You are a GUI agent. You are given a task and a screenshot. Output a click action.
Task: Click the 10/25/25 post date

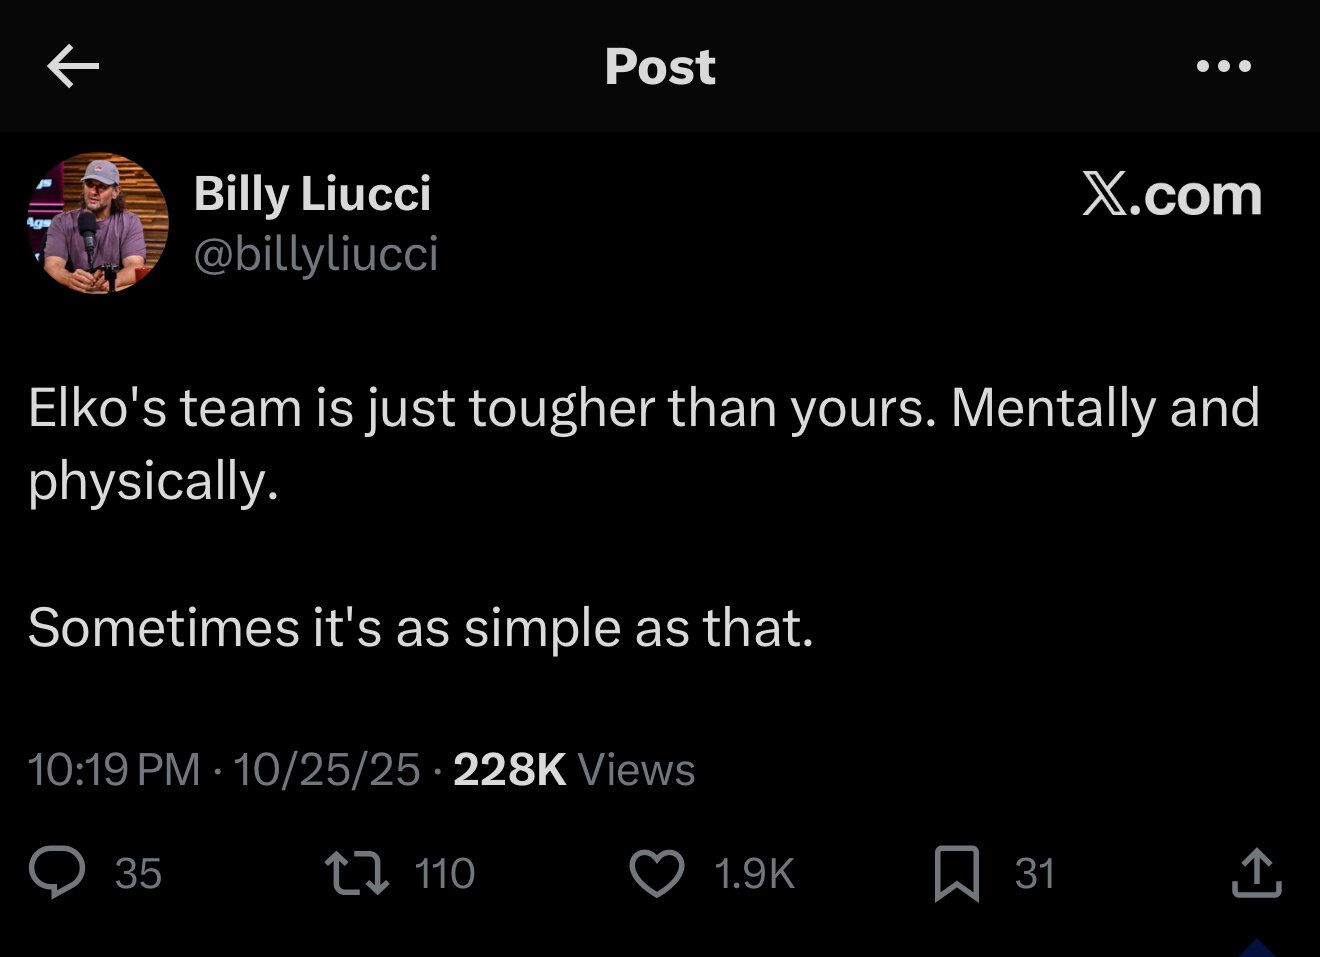coord(326,769)
